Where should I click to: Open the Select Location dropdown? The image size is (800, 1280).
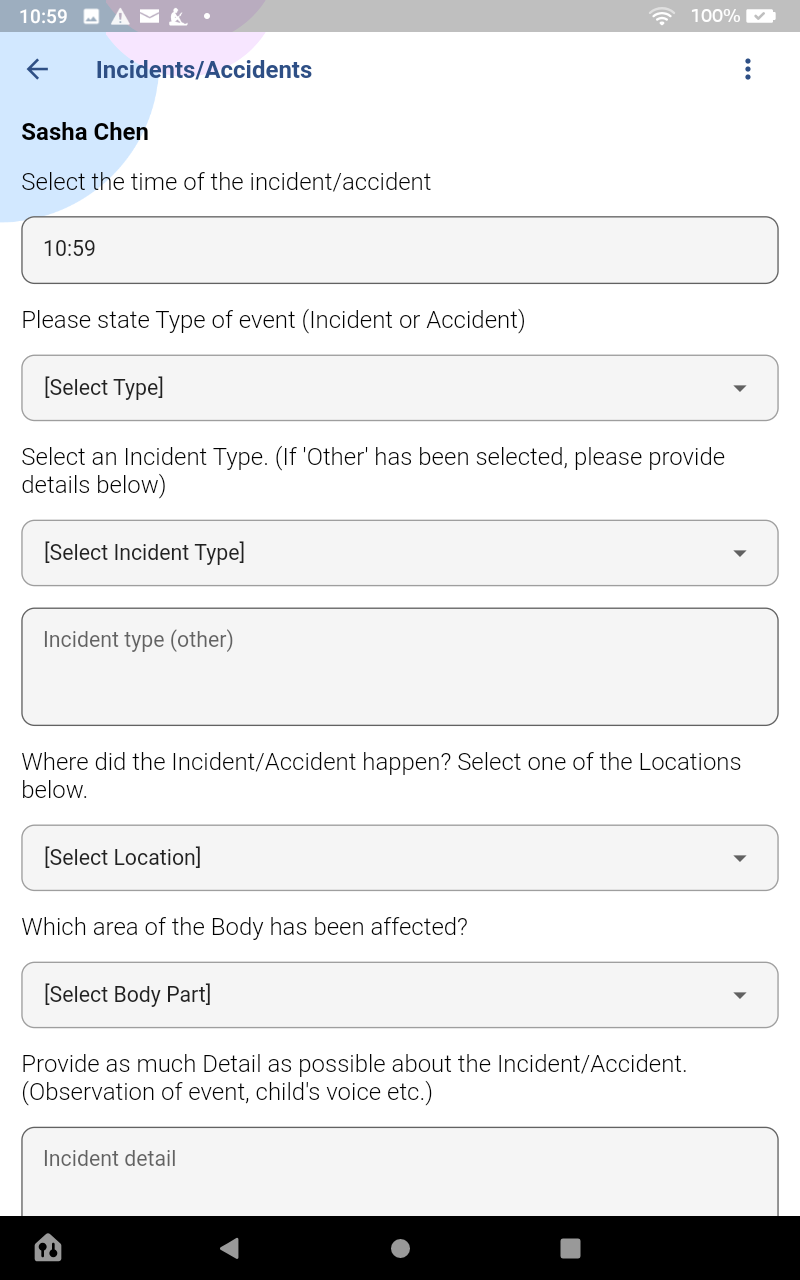click(x=400, y=858)
